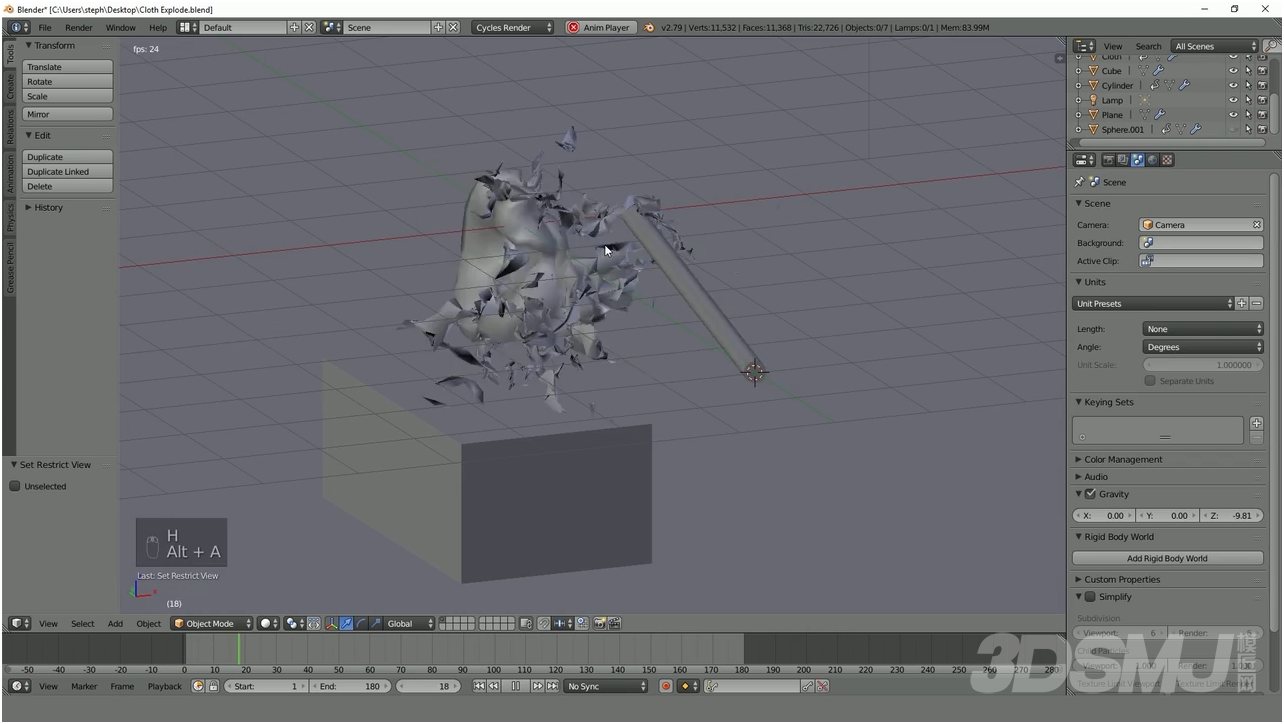The image size is (1284, 724).
Task: Open the Cycles Render engine dropdown
Action: (513, 27)
